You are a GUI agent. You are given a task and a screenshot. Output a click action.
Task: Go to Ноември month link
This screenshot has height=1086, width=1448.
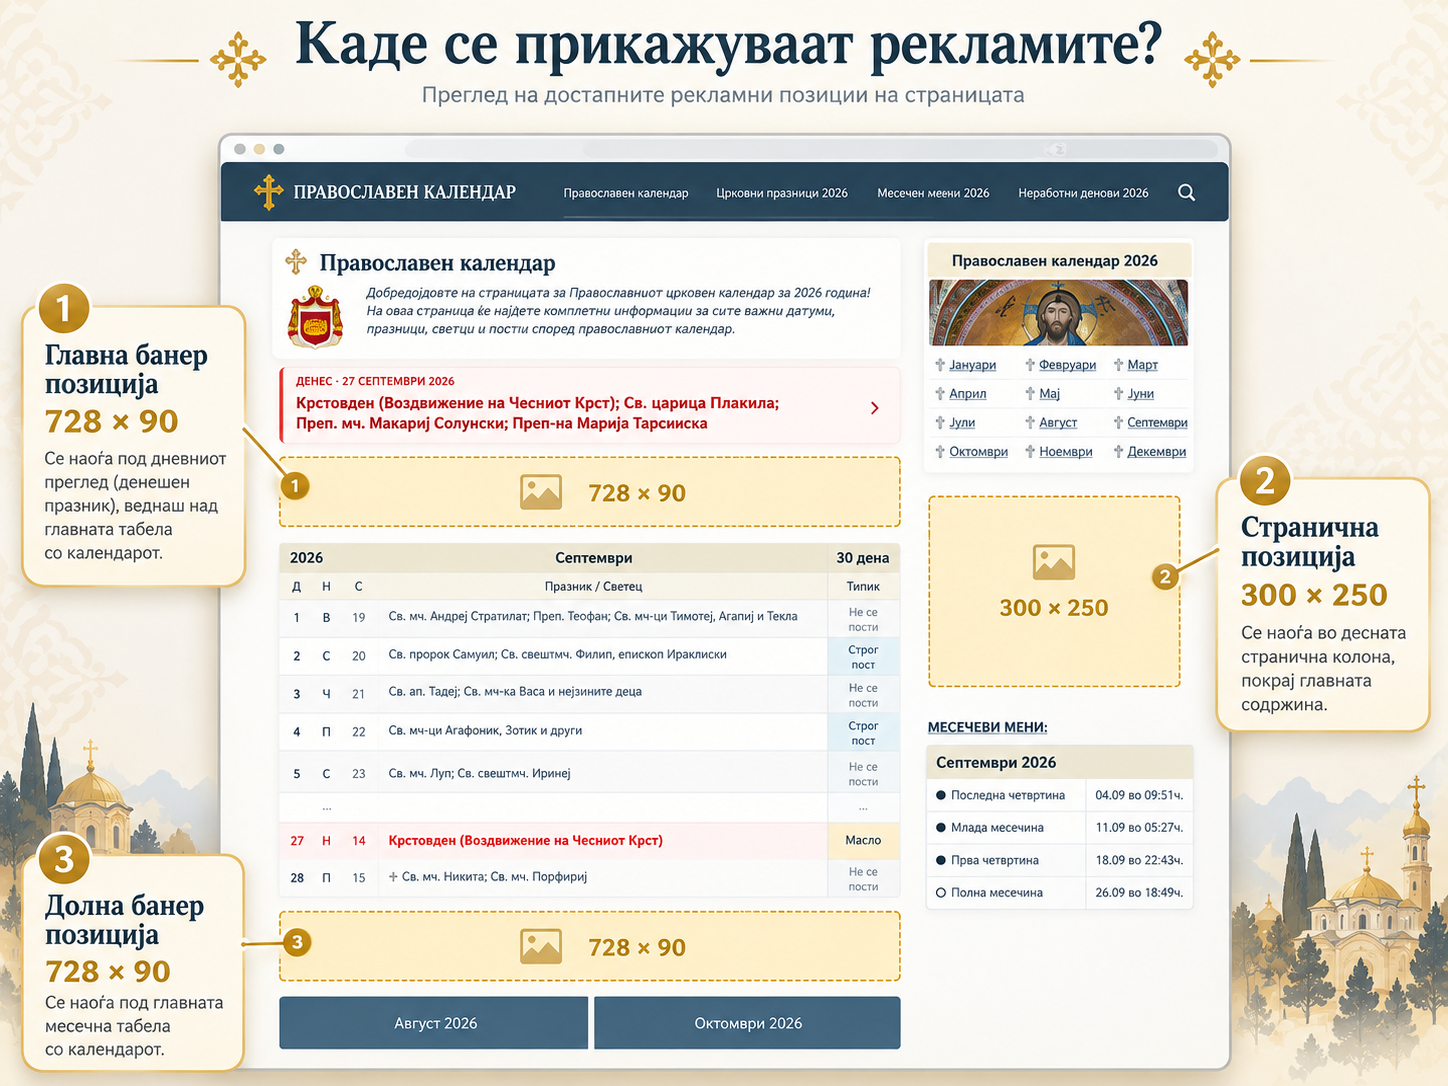[1065, 452]
